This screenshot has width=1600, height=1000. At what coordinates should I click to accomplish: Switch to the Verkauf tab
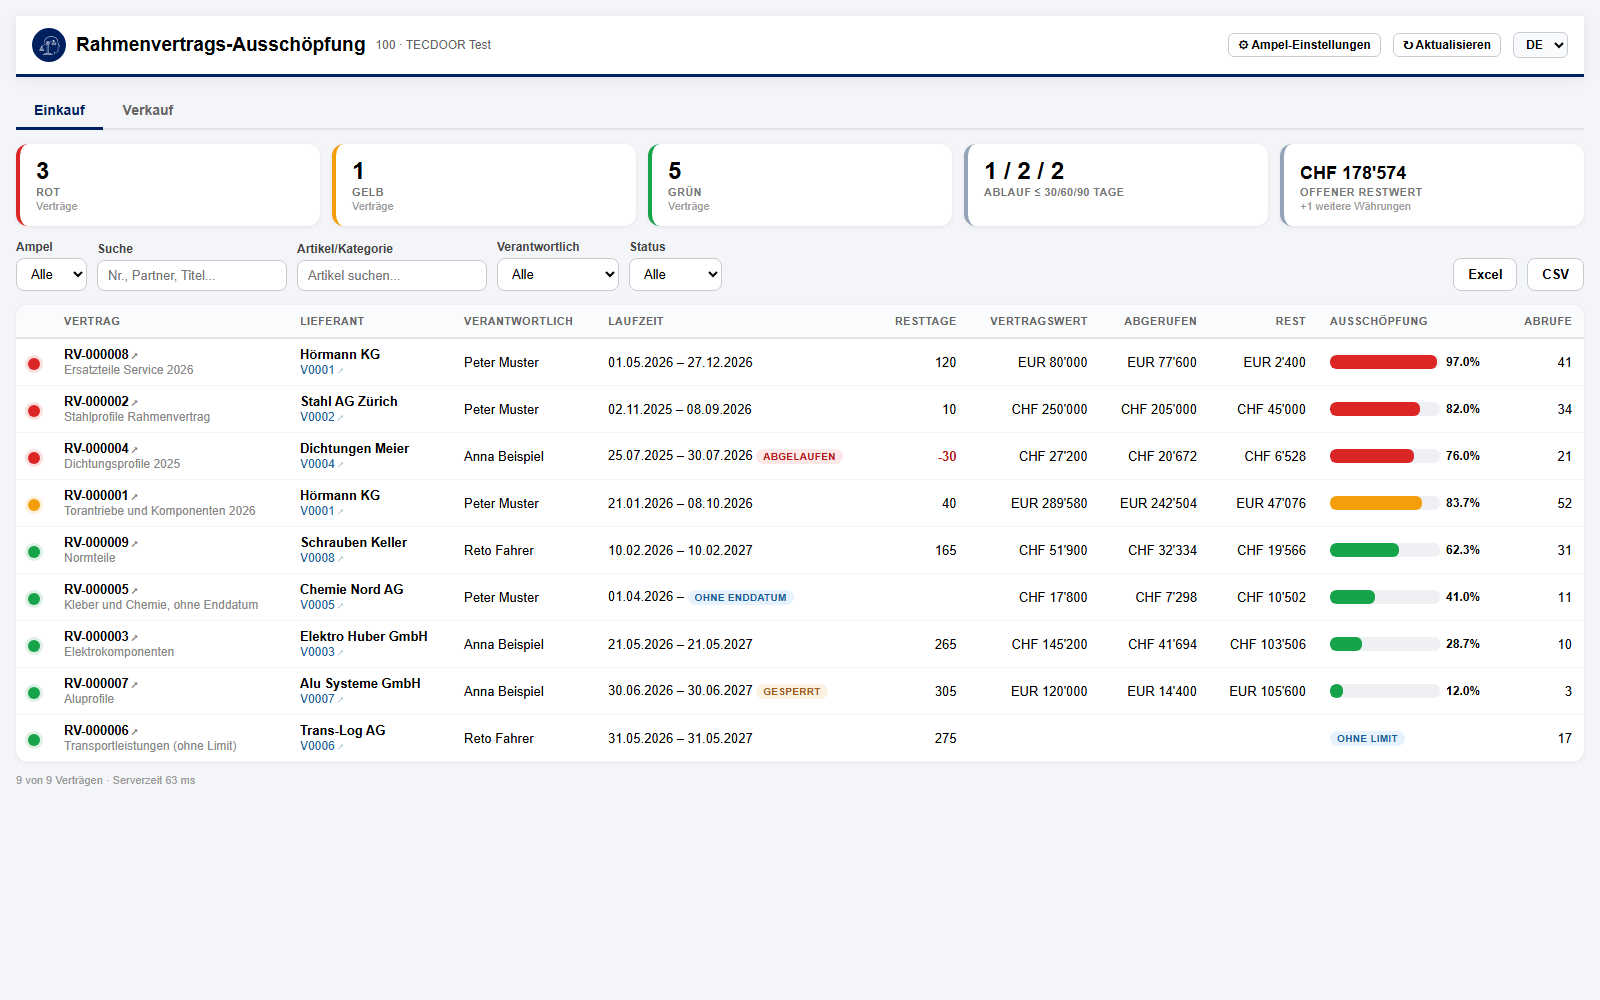click(x=148, y=110)
